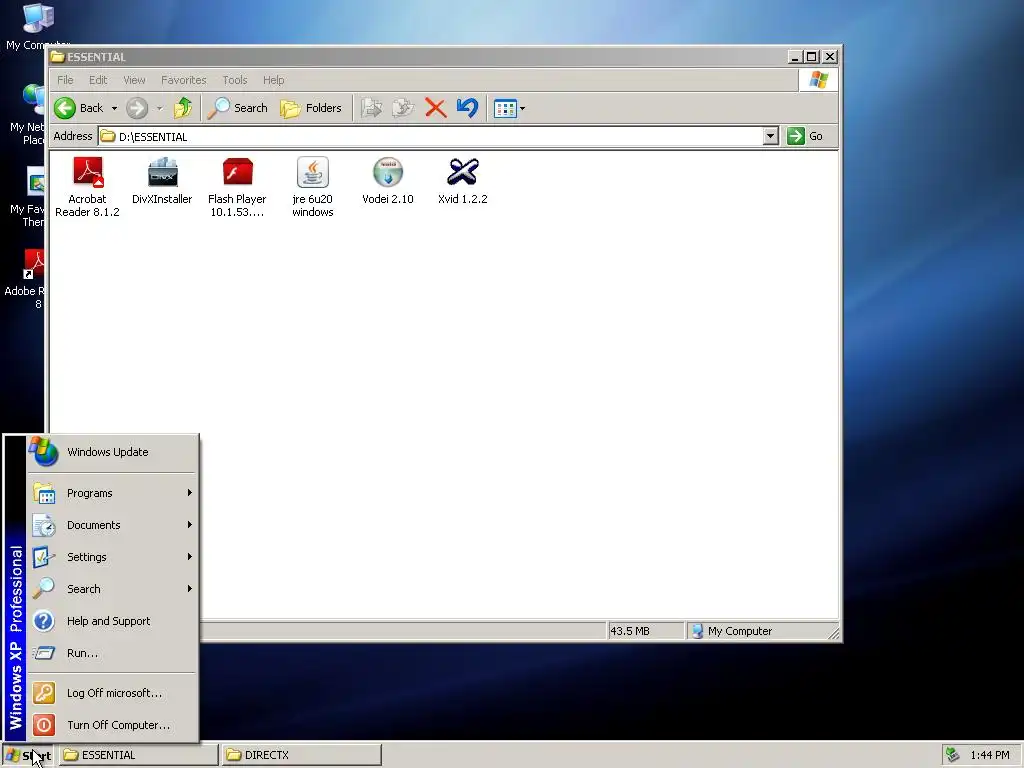Viewport: 1024px width, 768px height.
Task: Switch to the DIRECTX taskbar button
Action: click(301, 755)
